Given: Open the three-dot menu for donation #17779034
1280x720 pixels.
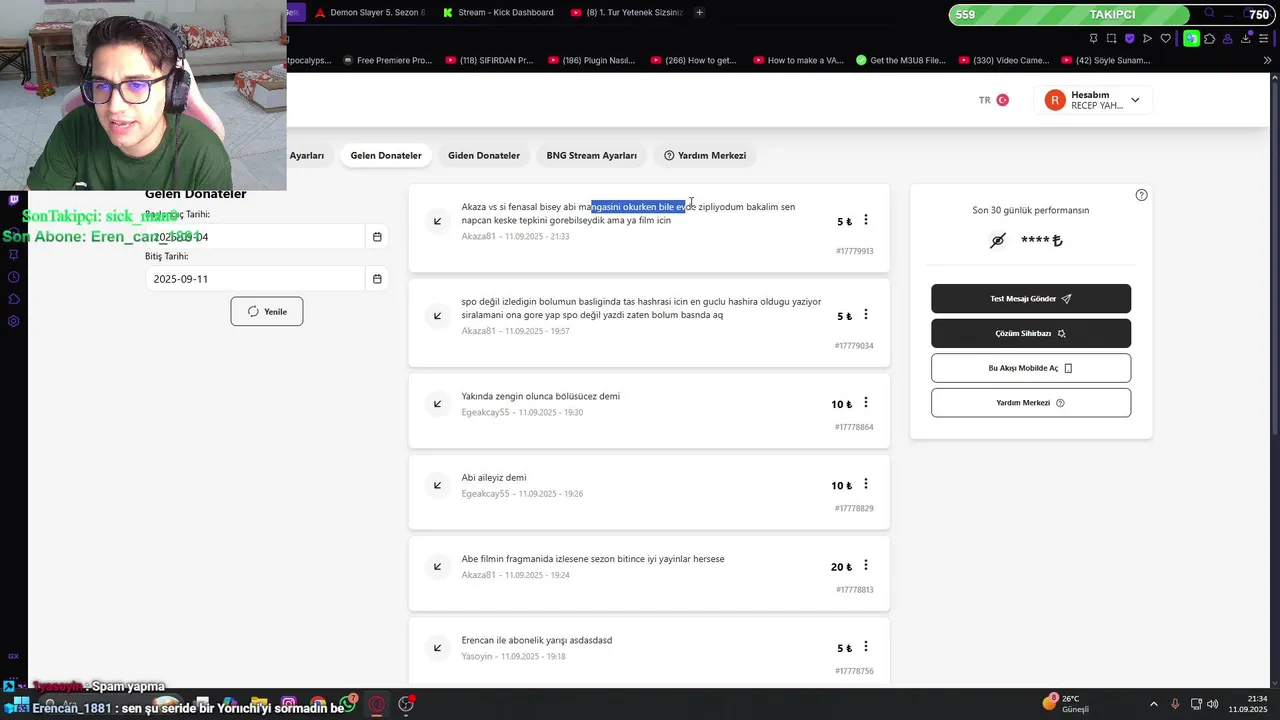Looking at the screenshot, I should click(x=866, y=315).
